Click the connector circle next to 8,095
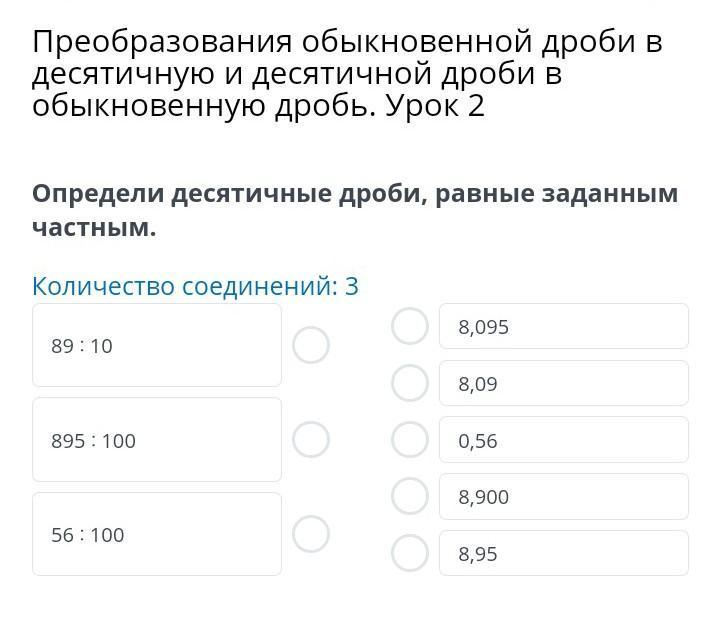The width and height of the screenshot is (720, 621). [409, 326]
